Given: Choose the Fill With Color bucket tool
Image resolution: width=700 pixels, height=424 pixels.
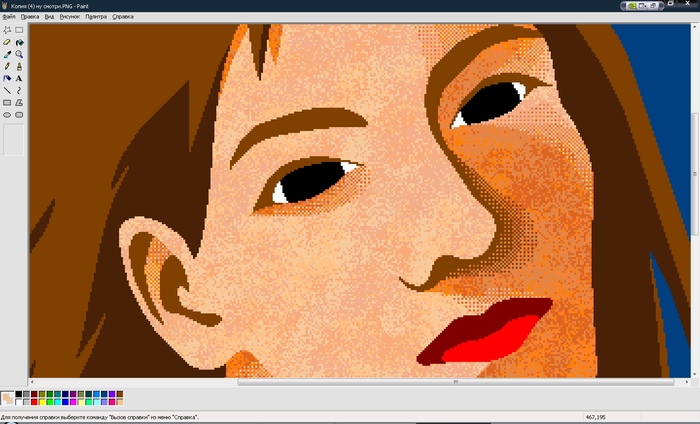Looking at the screenshot, I should [x=20, y=42].
